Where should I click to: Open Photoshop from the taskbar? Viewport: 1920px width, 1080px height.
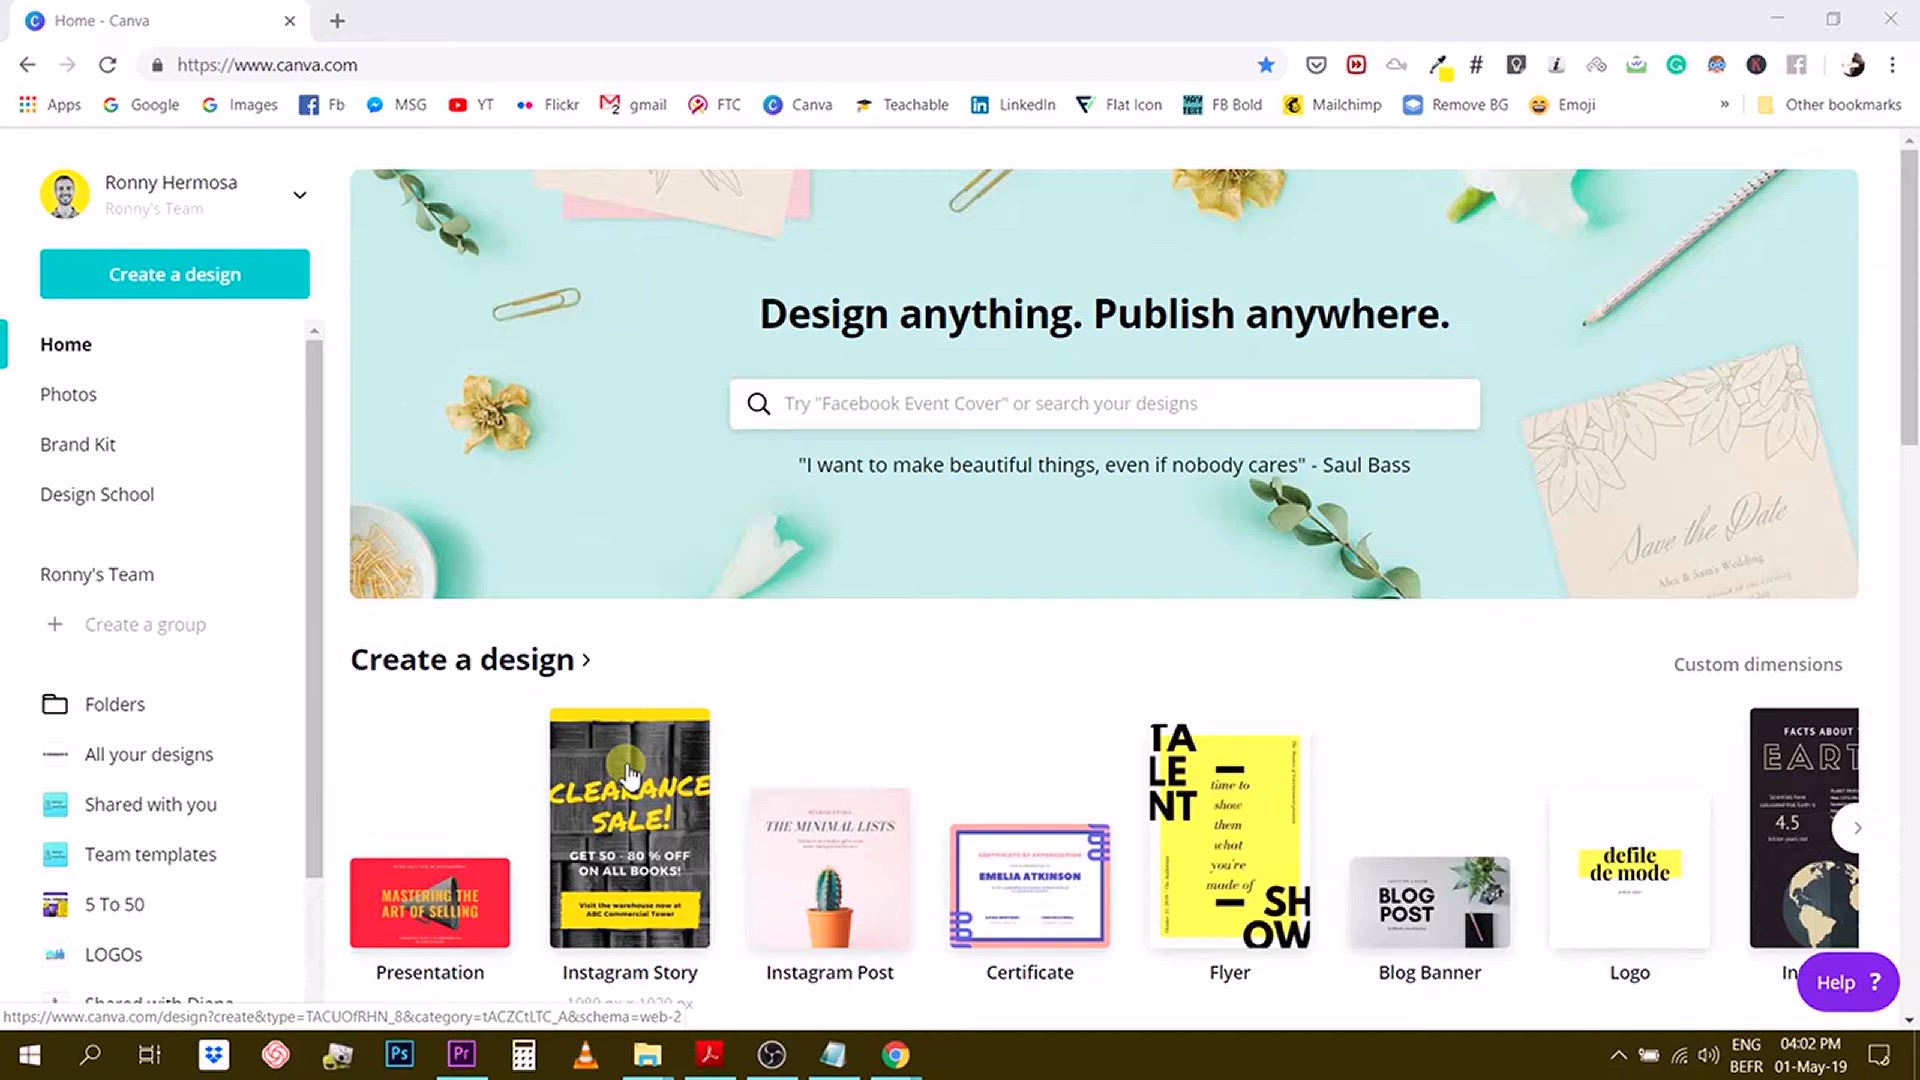point(399,1055)
